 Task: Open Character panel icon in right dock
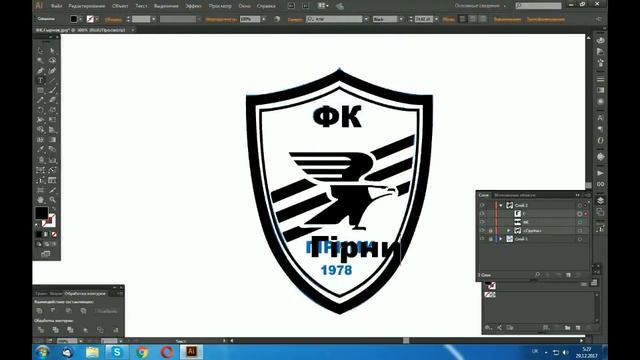600,118
